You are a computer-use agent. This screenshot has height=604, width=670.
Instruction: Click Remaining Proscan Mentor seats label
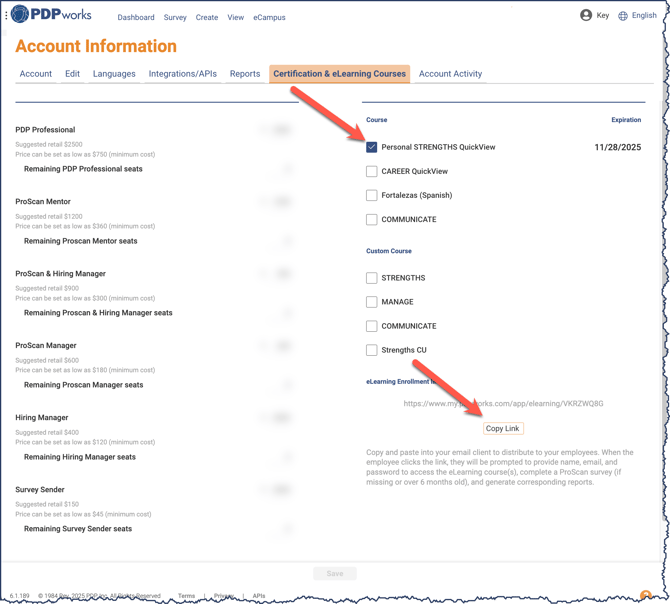pyautogui.click(x=80, y=241)
